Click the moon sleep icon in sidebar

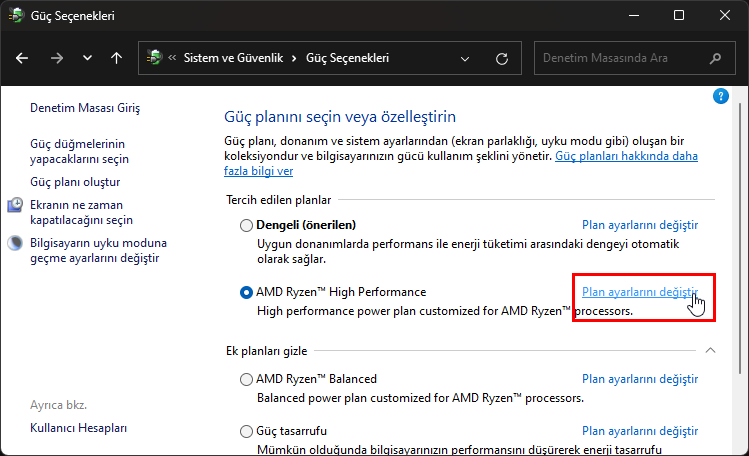click(x=15, y=243)
